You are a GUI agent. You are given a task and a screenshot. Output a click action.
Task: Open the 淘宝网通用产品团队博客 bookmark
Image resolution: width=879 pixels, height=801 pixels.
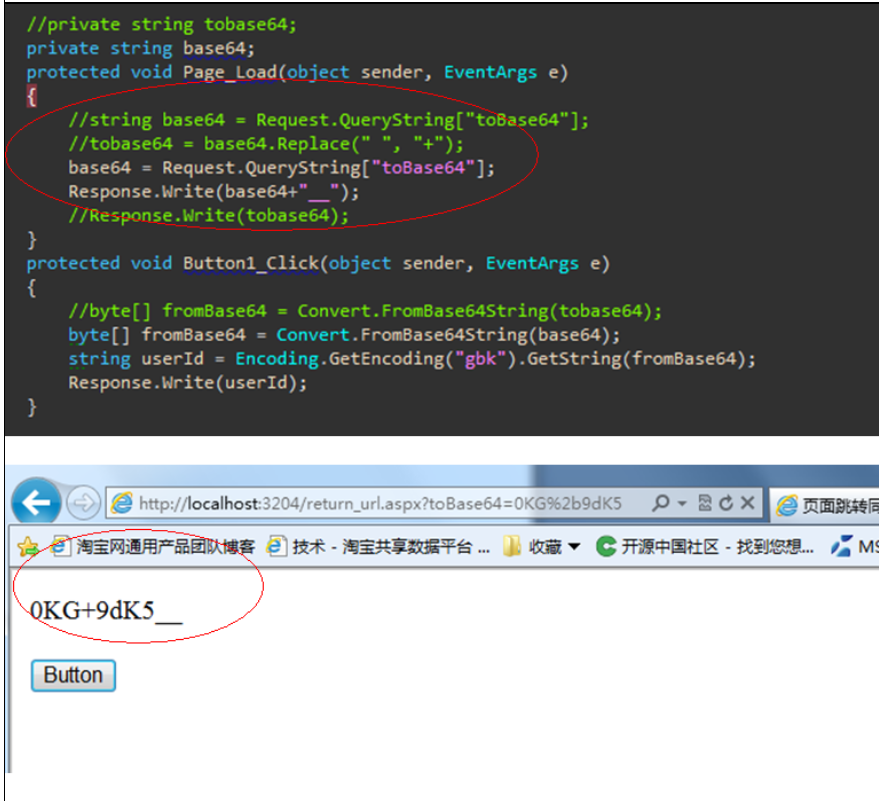pyautogui.click(x=153, y=547)
